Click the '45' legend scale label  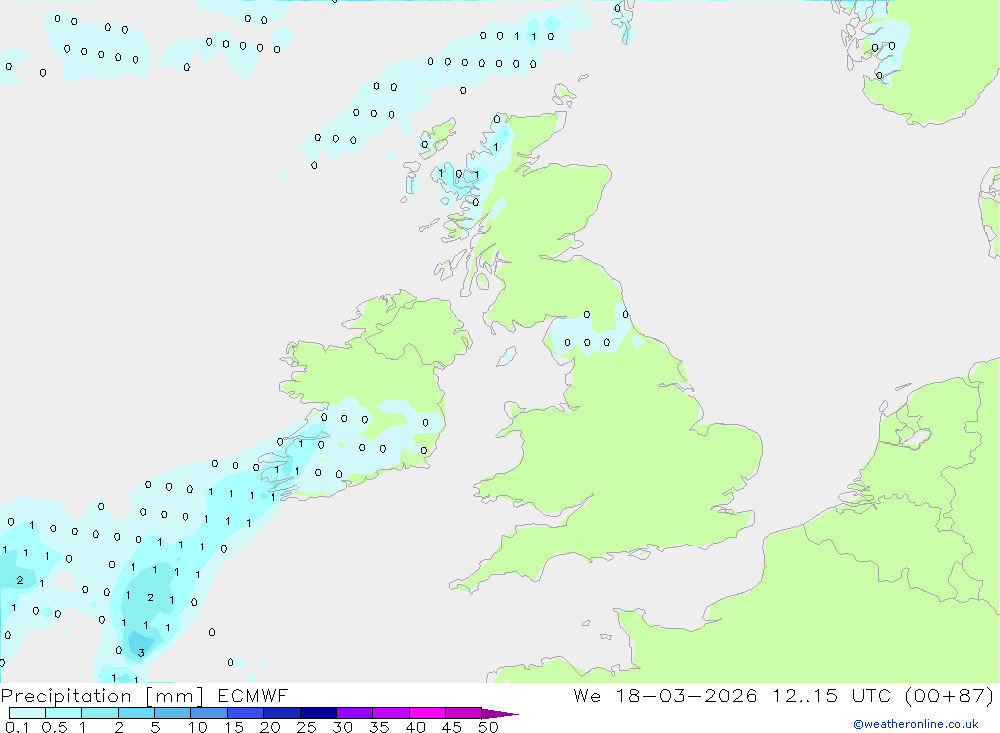click(x=452, y=727)
